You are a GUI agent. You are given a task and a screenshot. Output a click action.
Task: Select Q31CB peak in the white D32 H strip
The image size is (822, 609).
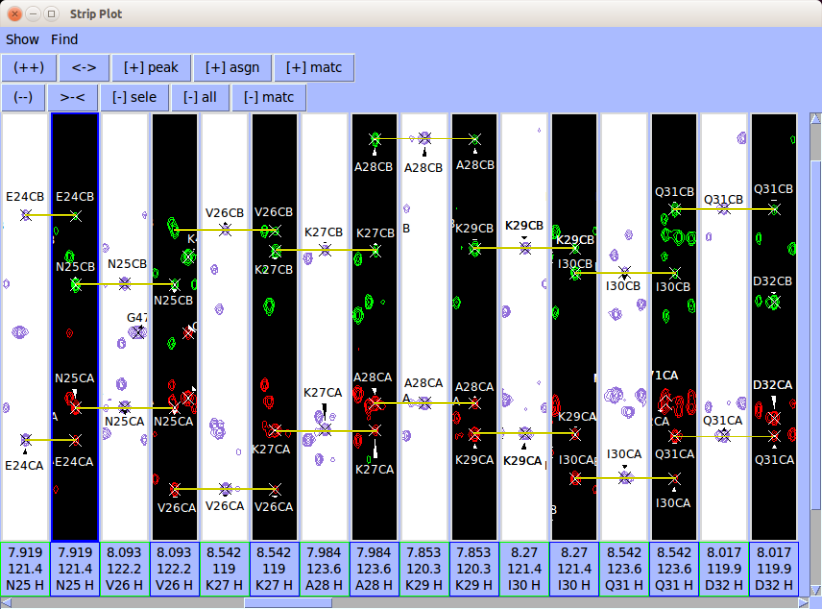click(724, 209)
